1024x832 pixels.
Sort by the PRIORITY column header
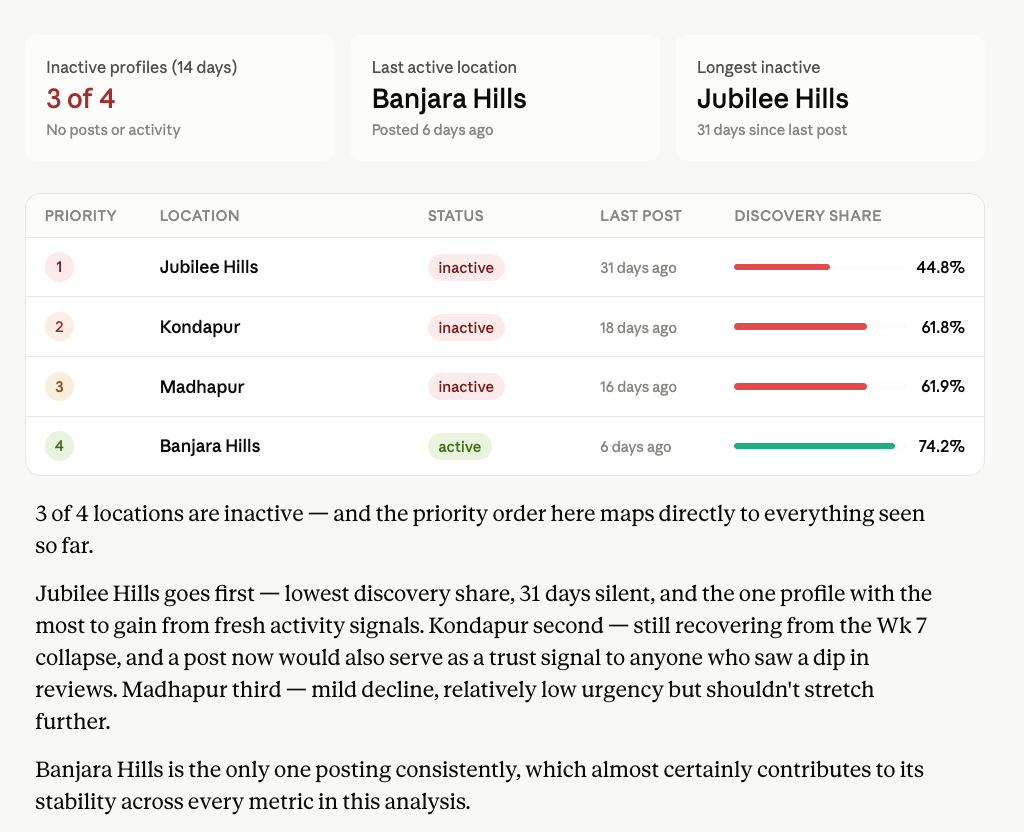[80, 216]
